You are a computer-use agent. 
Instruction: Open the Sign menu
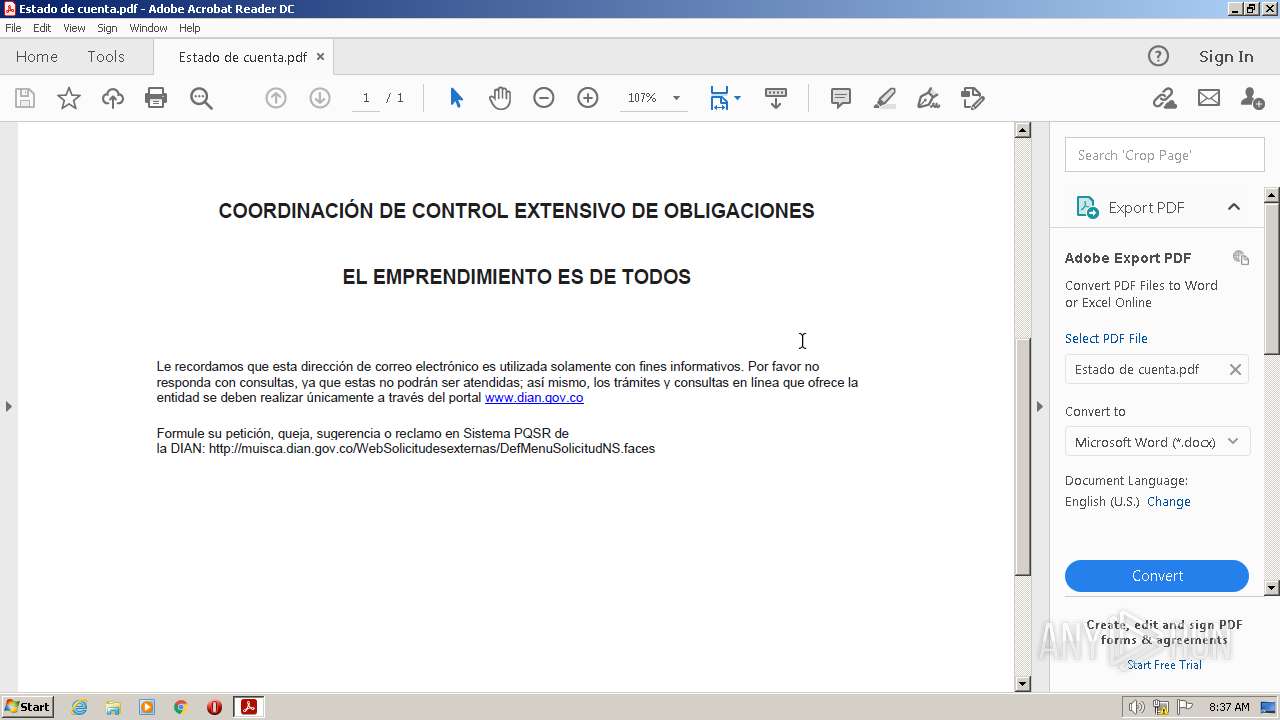tap(107, 28)
